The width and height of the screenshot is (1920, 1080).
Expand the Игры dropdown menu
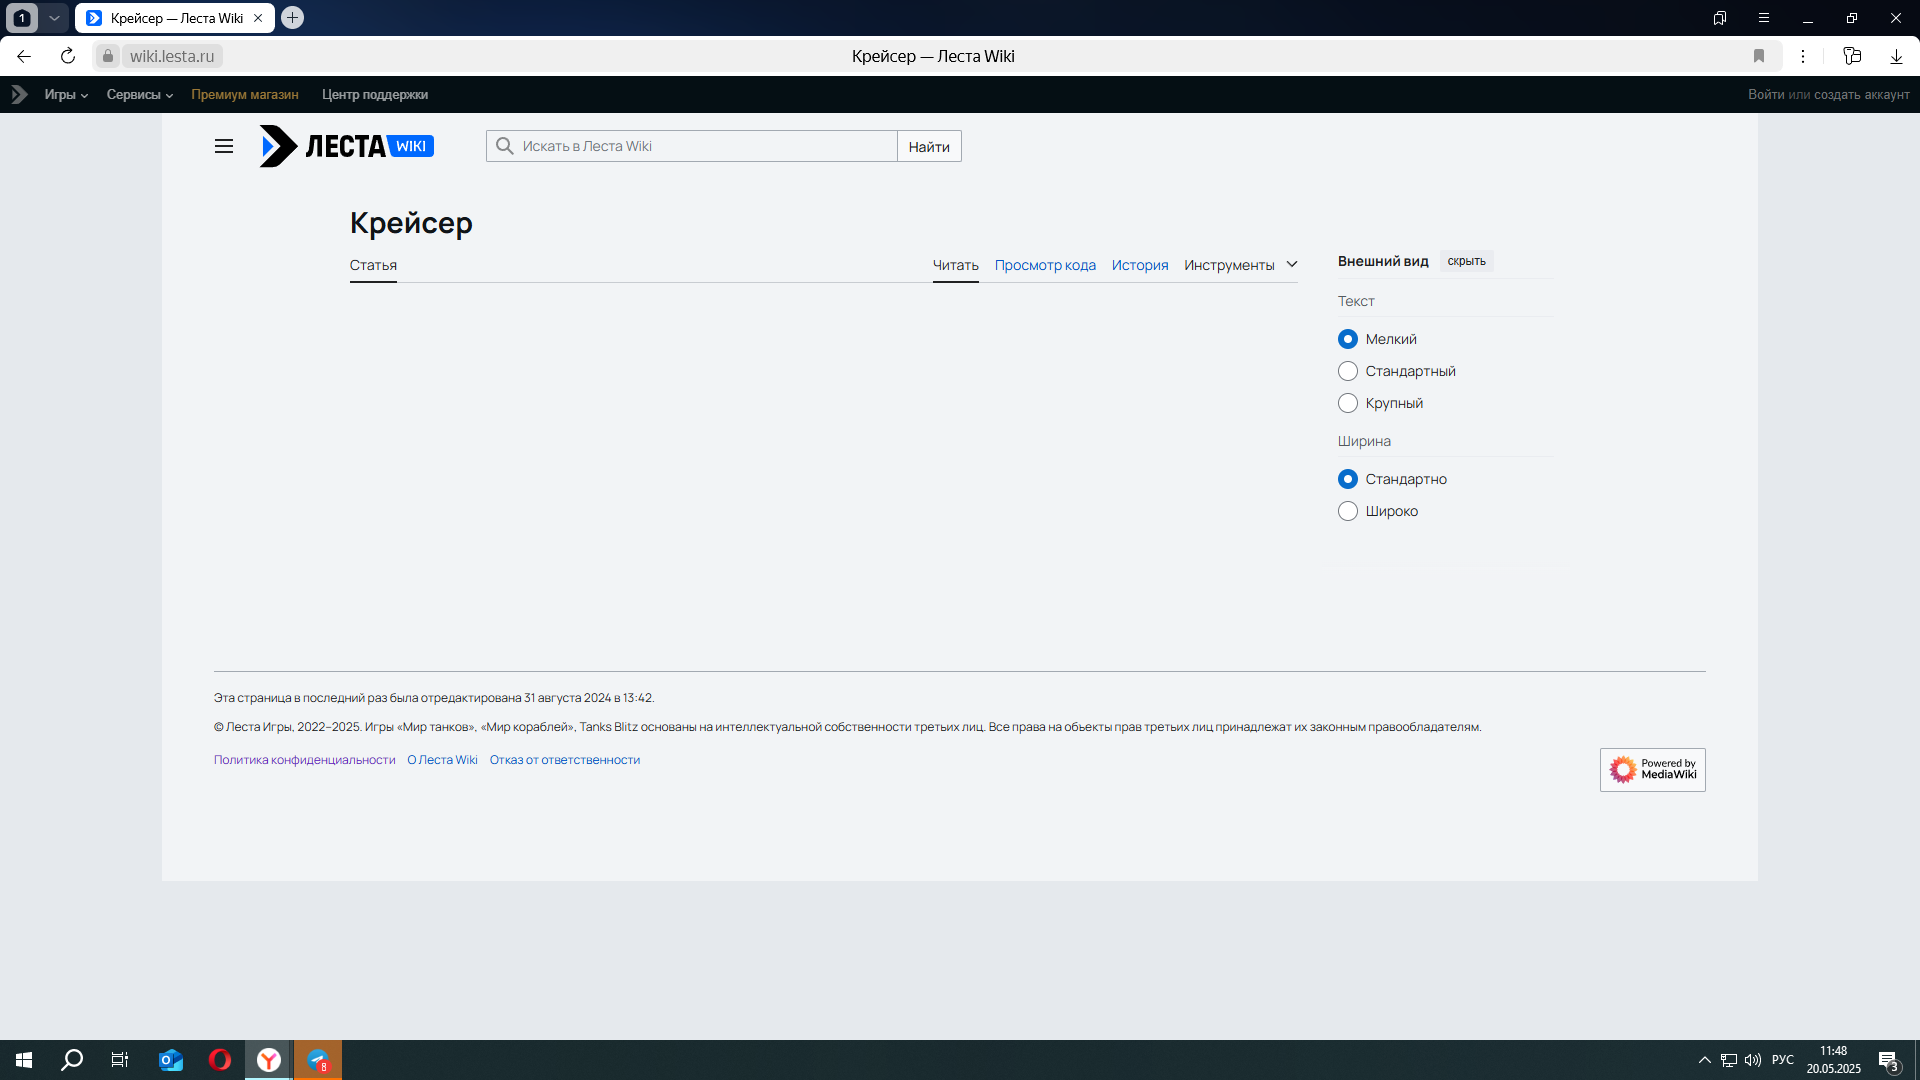(x=66, y=94)
